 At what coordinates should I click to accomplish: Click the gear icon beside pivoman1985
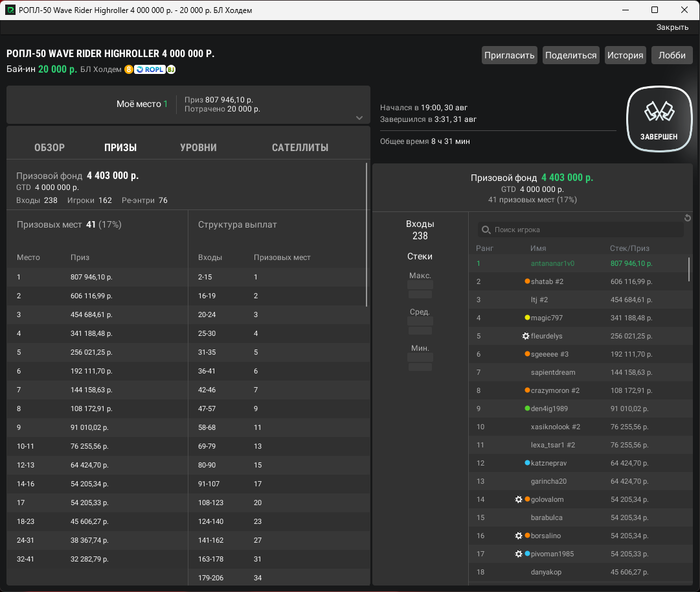[x=518, y=554]
